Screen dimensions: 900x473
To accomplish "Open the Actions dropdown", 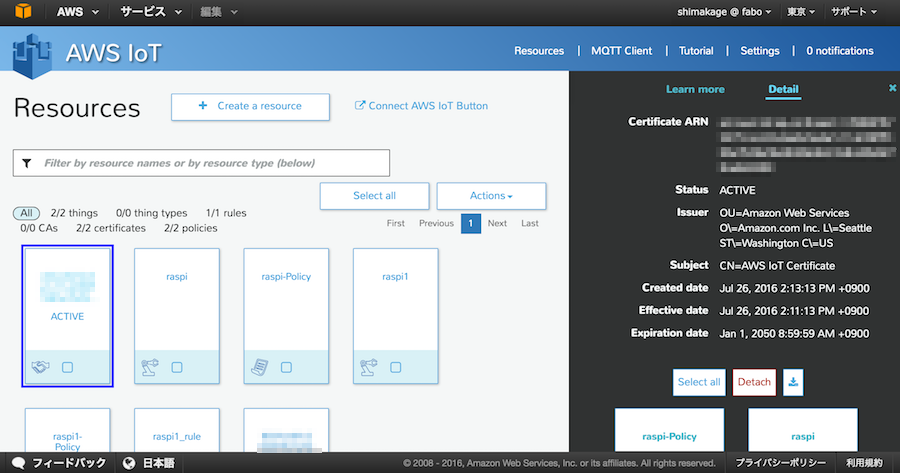I will 491,196.
